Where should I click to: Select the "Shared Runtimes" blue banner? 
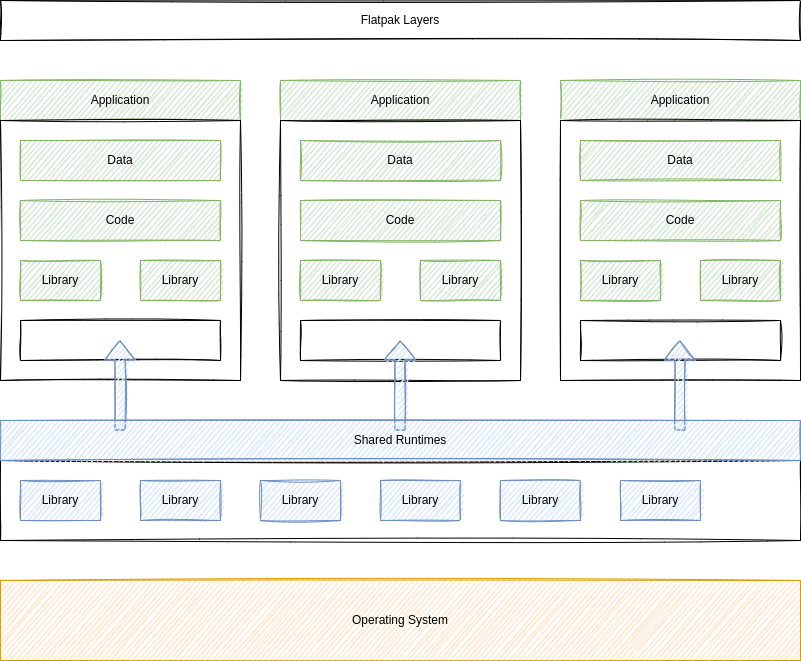tap(400, 440)
